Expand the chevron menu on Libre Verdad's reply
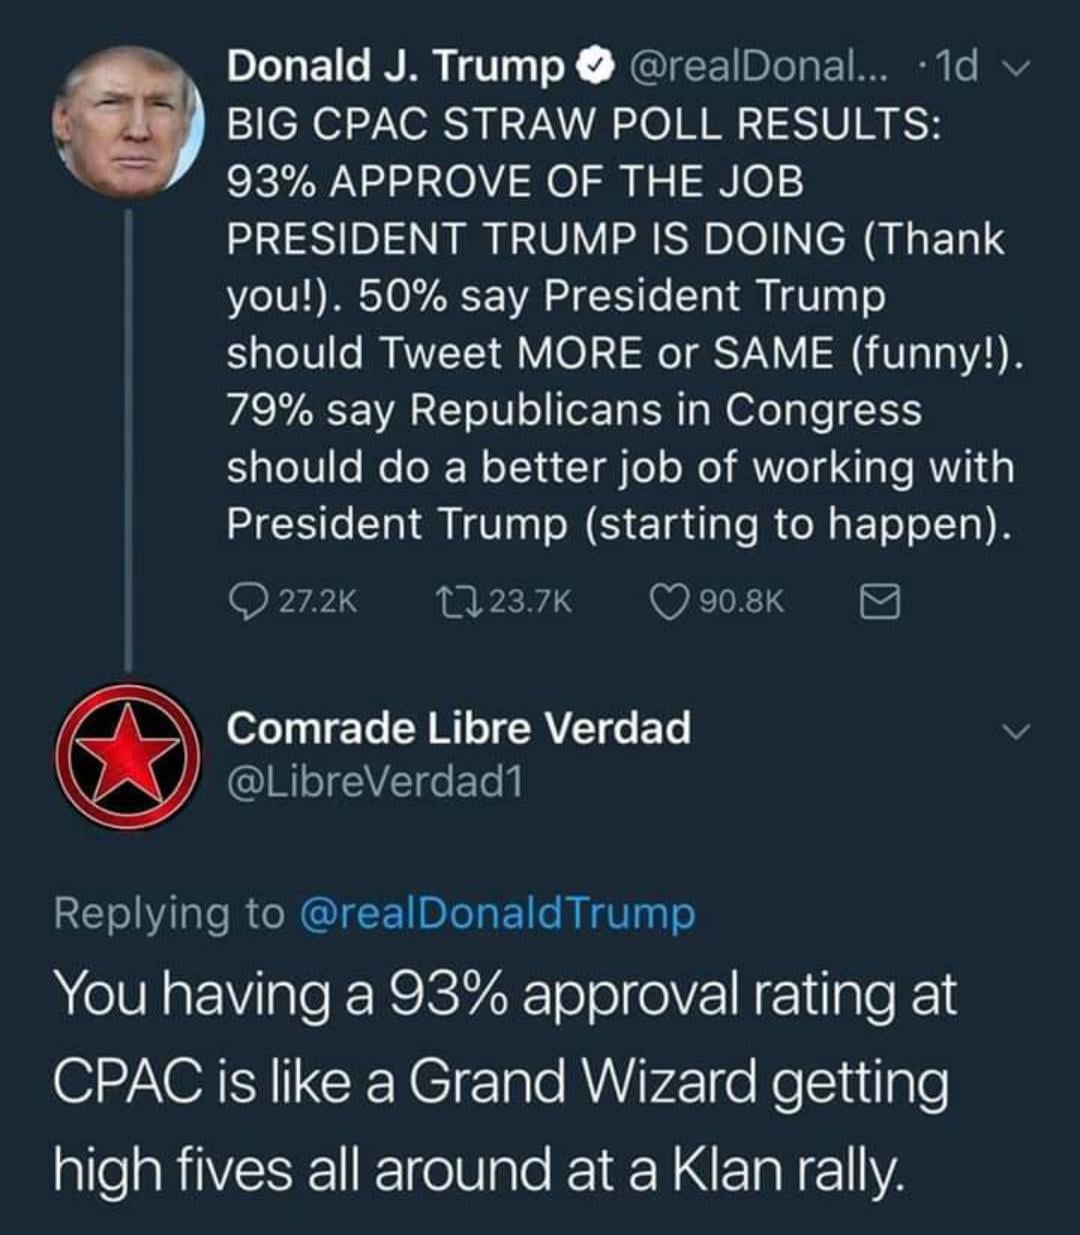The width and height of the screenshot is (1080, 1235). [x=1015, y=733]
